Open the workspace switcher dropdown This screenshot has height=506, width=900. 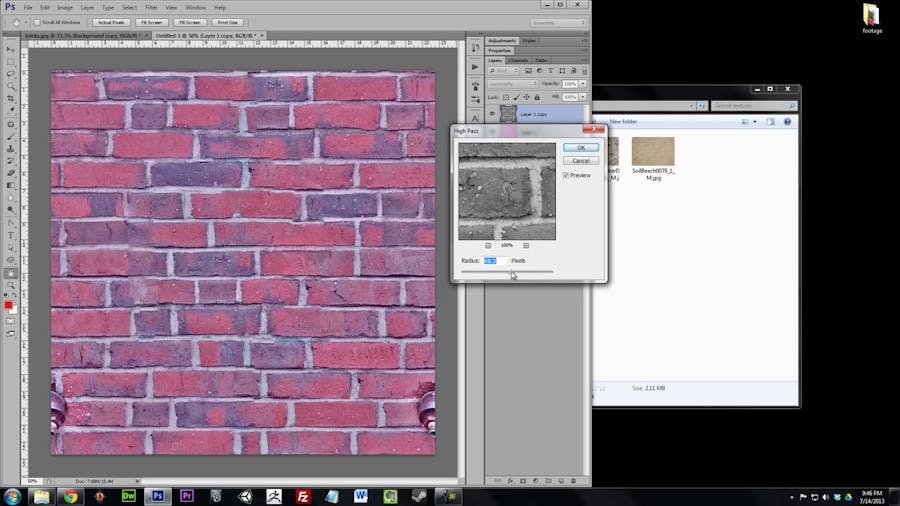click(x=558, y=22)
